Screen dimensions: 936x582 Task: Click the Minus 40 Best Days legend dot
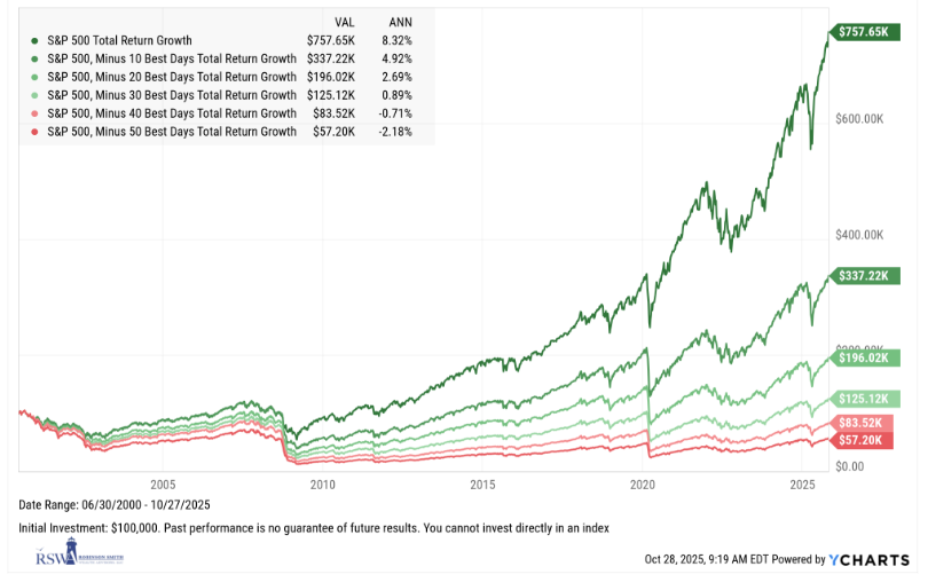coord(36,113)
